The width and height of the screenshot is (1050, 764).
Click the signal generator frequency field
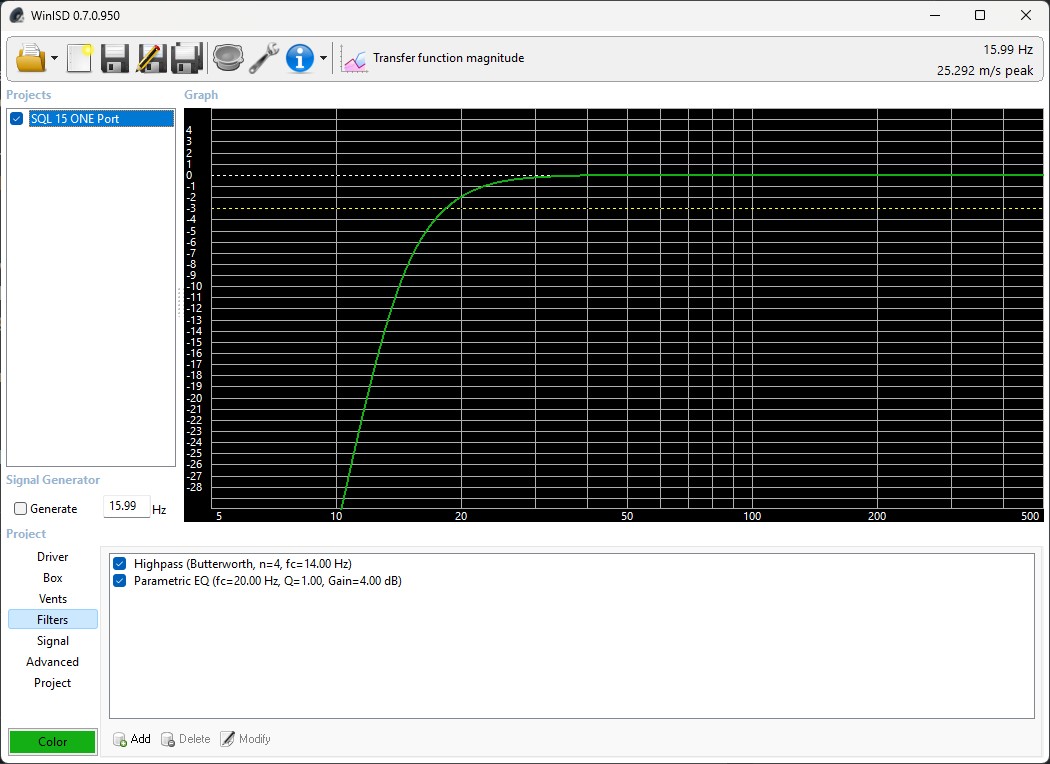(126, 506)
